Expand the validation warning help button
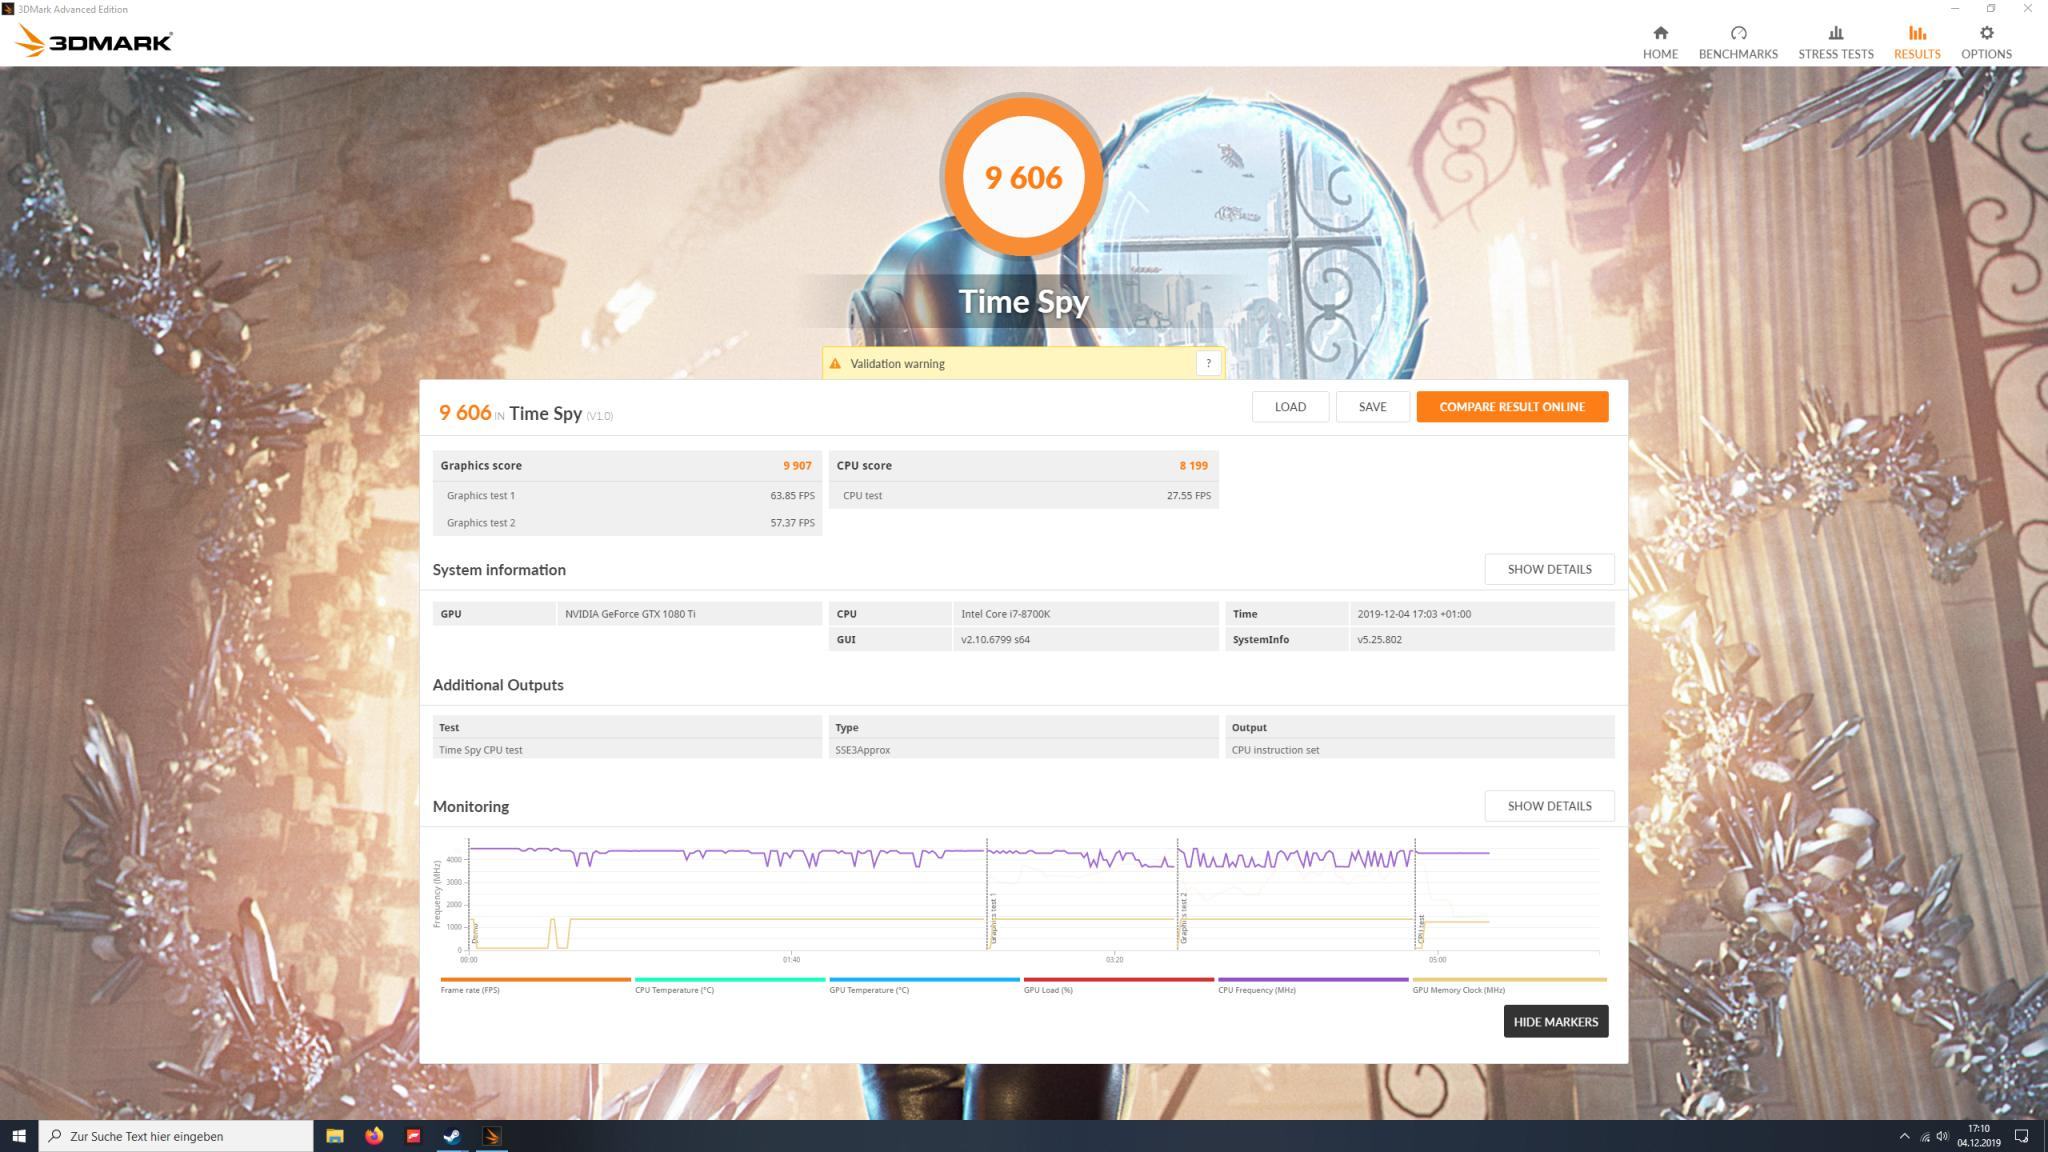Screen dimensions: 2048x1152 [x=1208, y=363]
